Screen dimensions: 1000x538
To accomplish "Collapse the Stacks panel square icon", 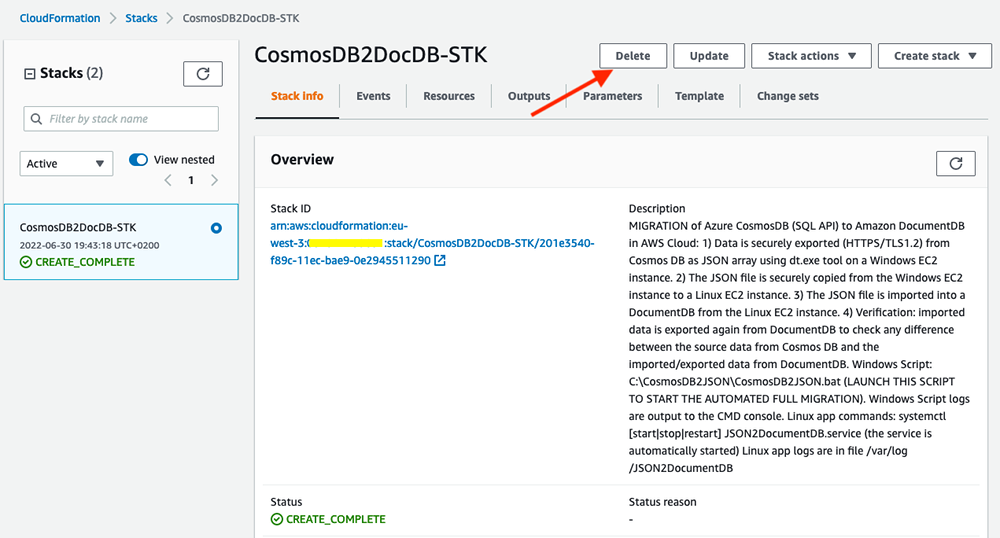I will [x=29, y=74].
